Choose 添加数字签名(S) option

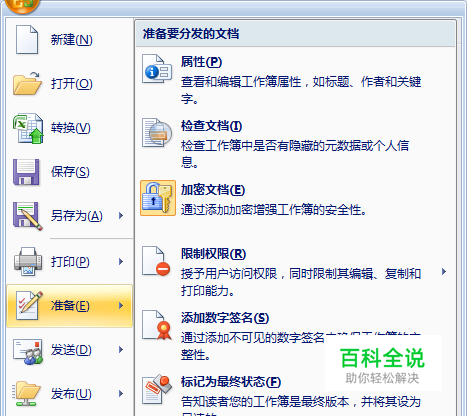point(295,335)
